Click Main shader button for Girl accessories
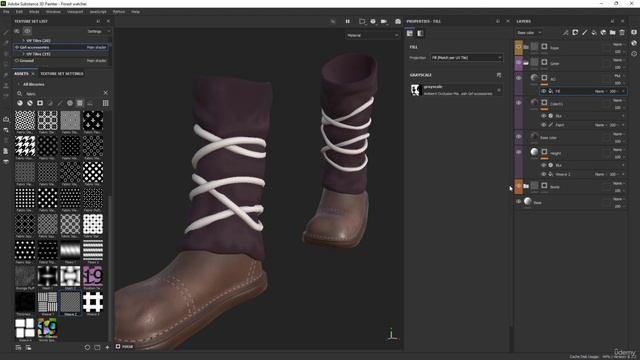Viewport: 640px width, 360px height. tap(96, 47)
